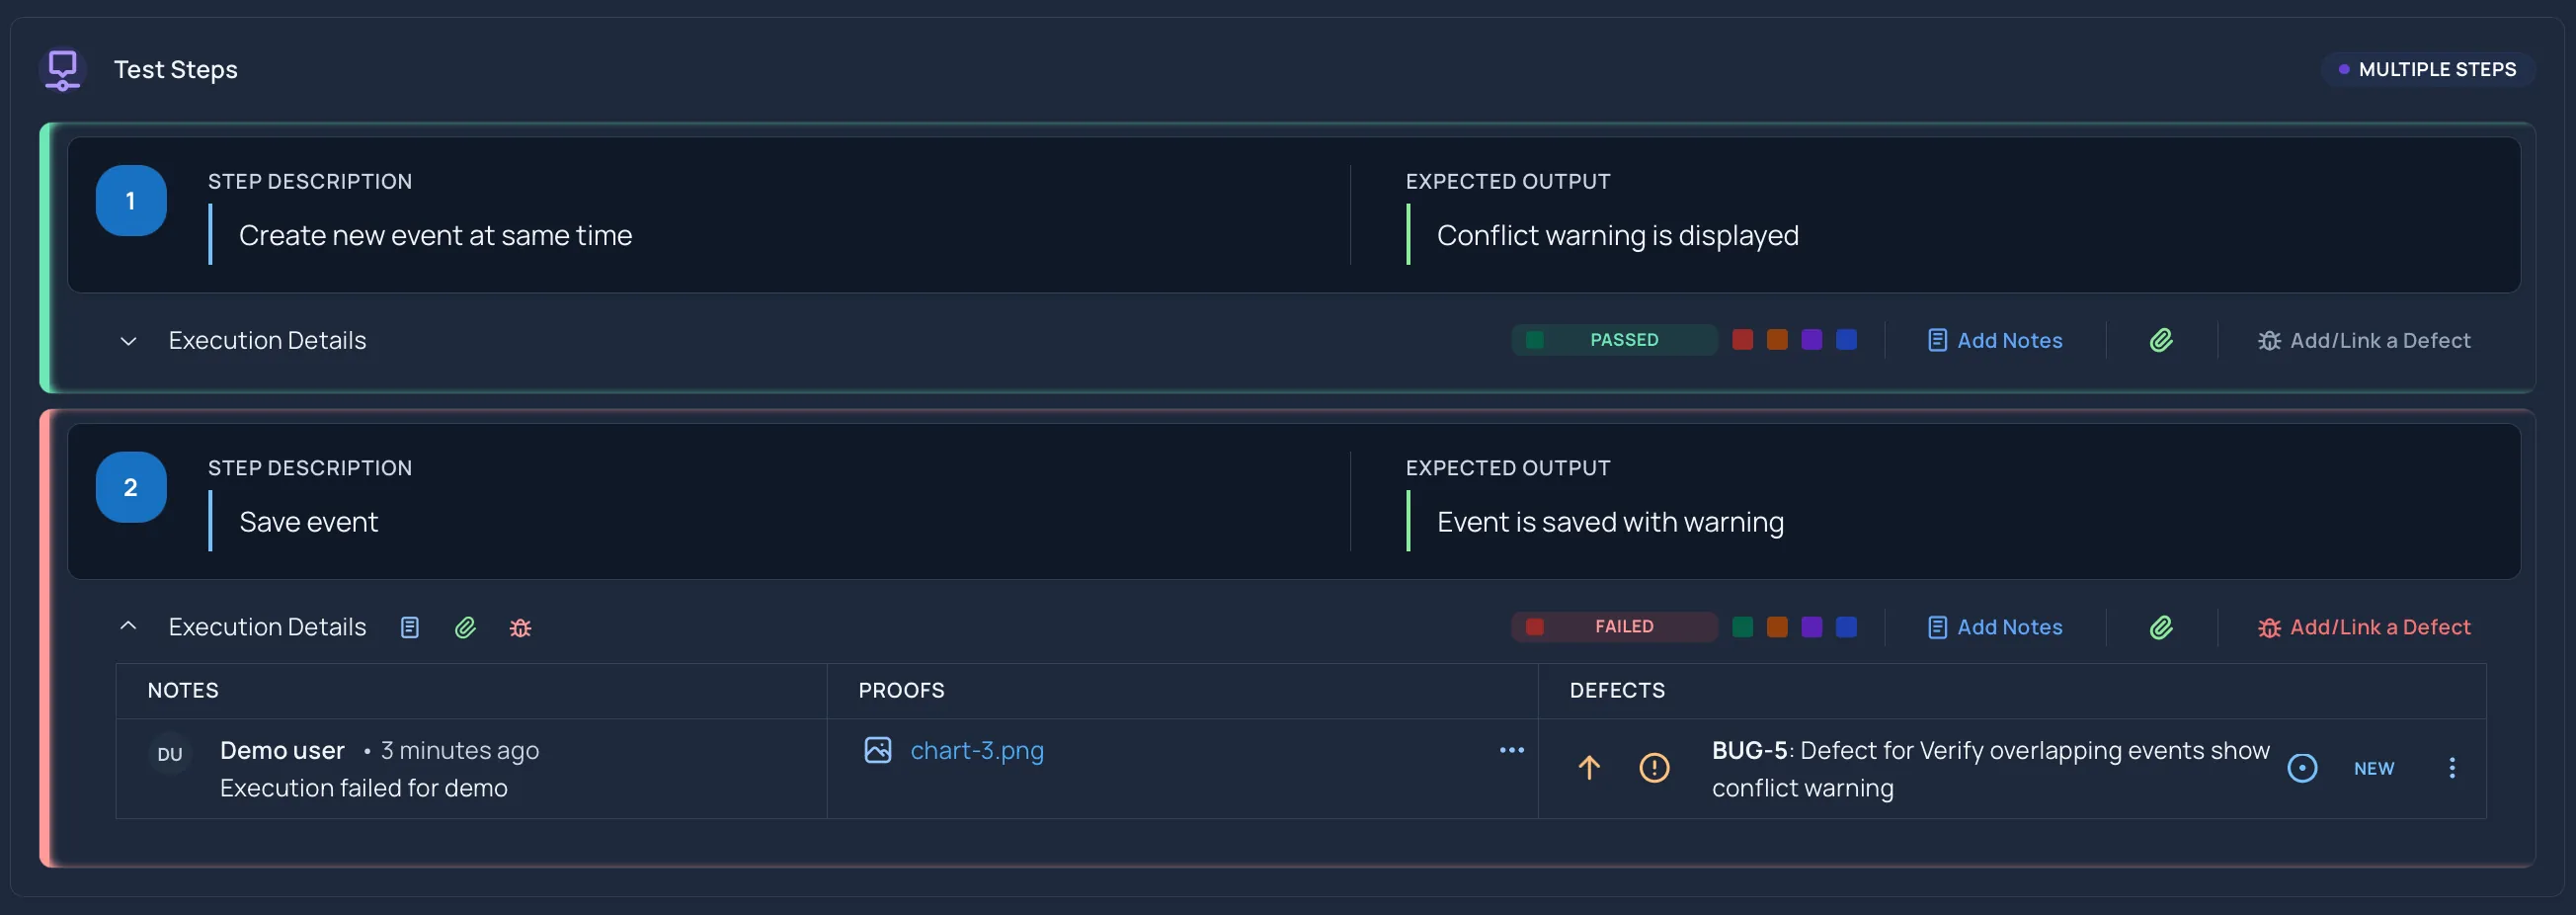2576x915 pixels.
Task: Click Add/Link a Defect for step 2
Action: [x=2364, y=627]
